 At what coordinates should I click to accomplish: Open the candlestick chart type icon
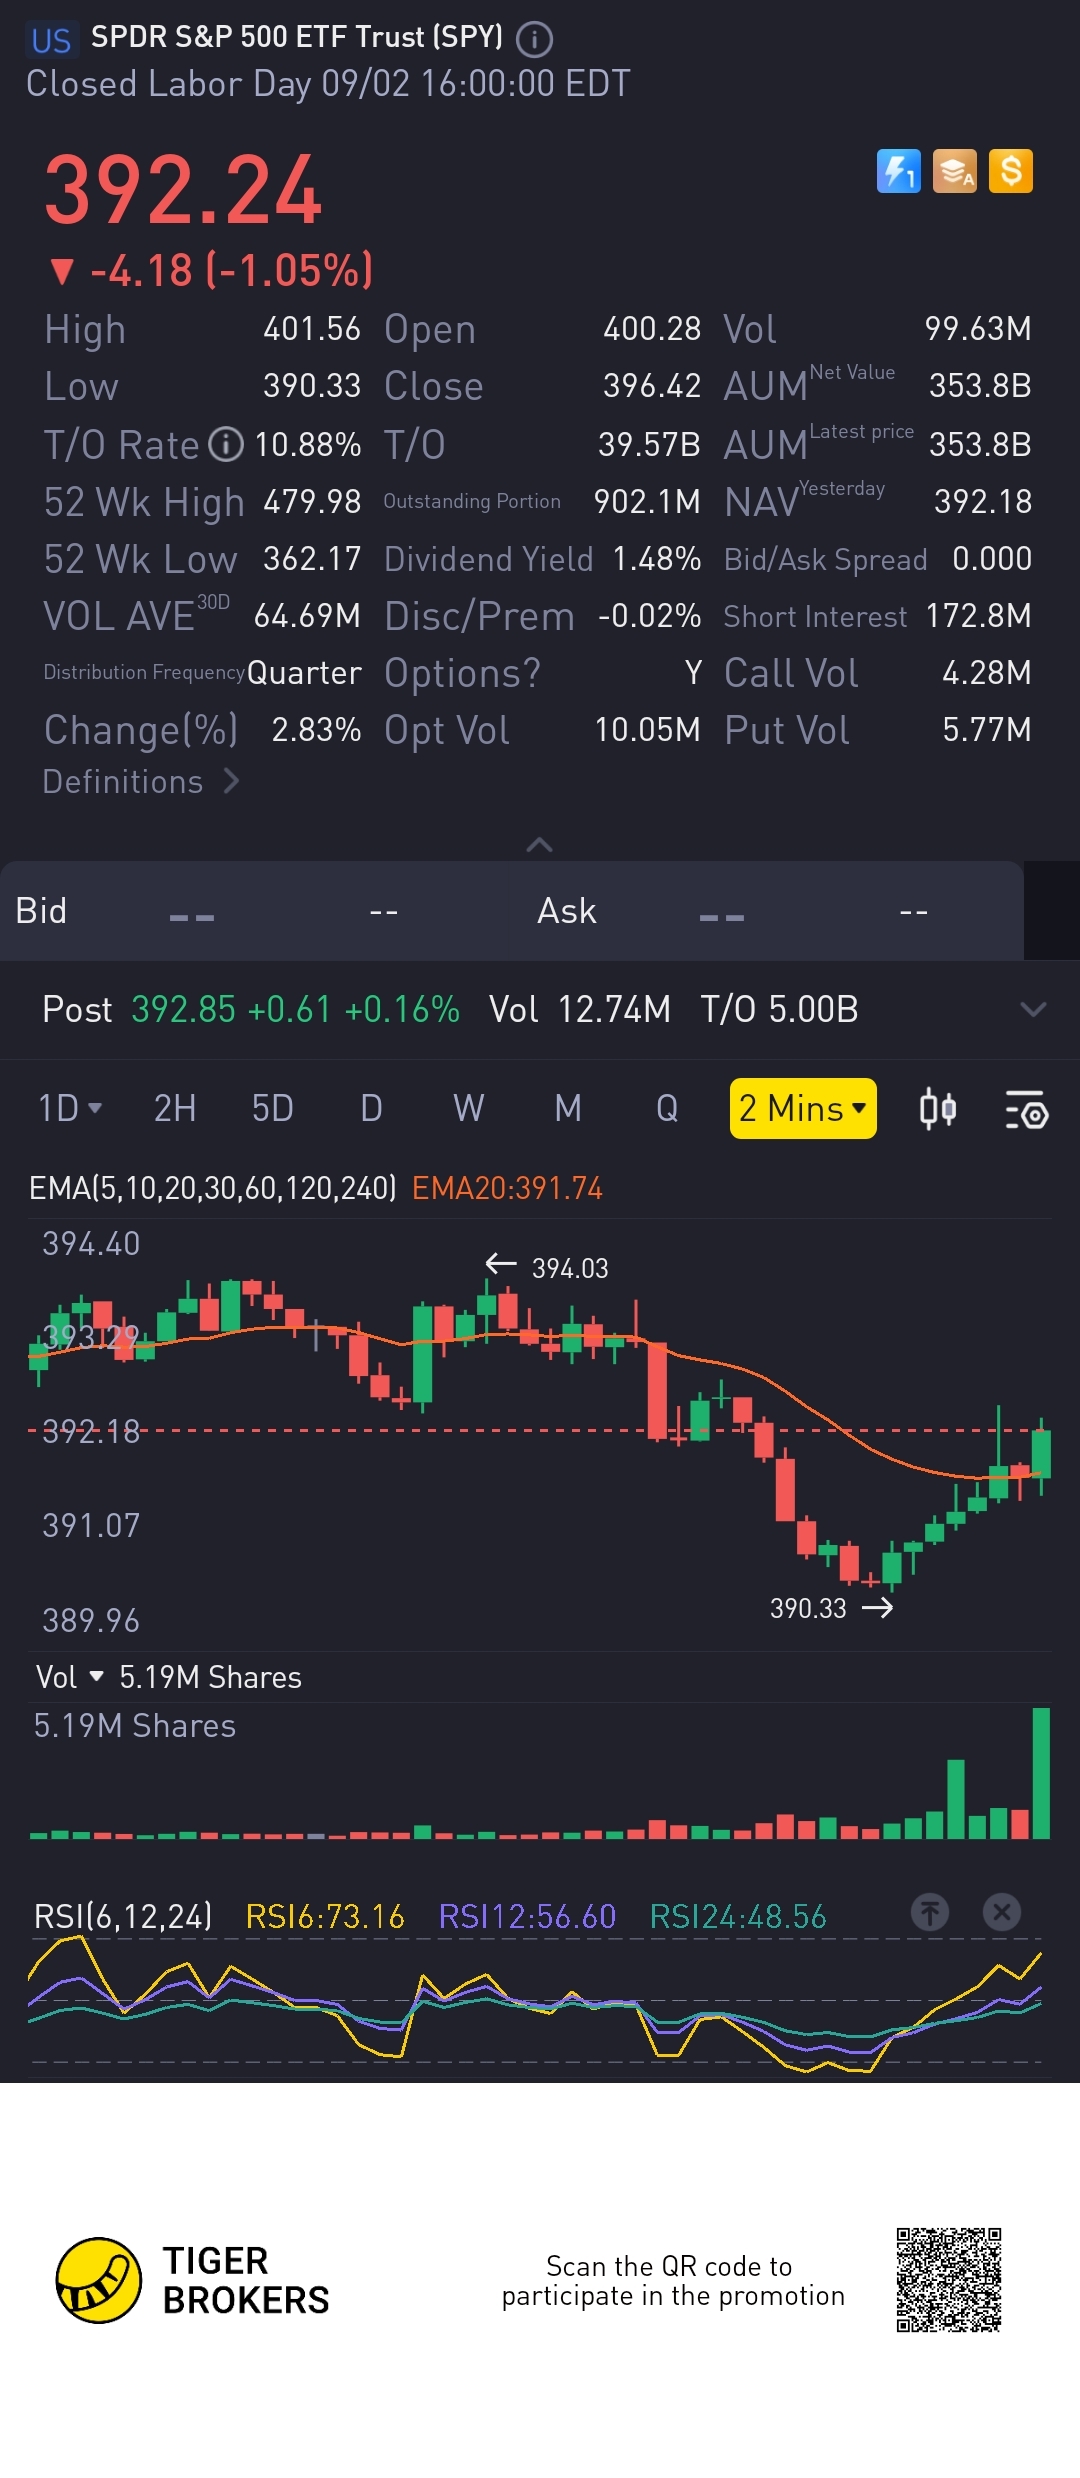tap(937, 1109)
